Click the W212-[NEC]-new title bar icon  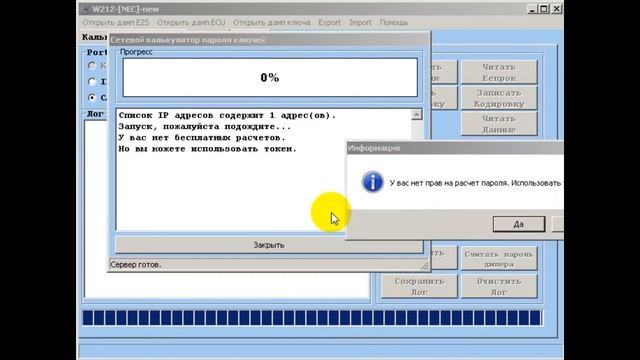click(85, 9)
